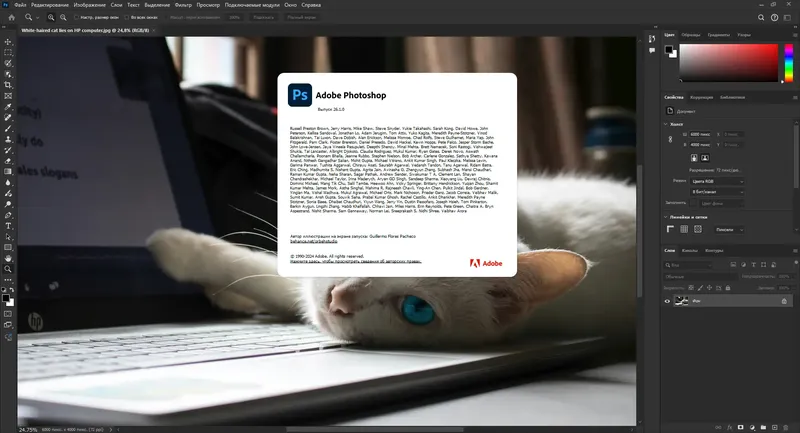
Task: Open the Search icon at top right
Action: point(761,17)
